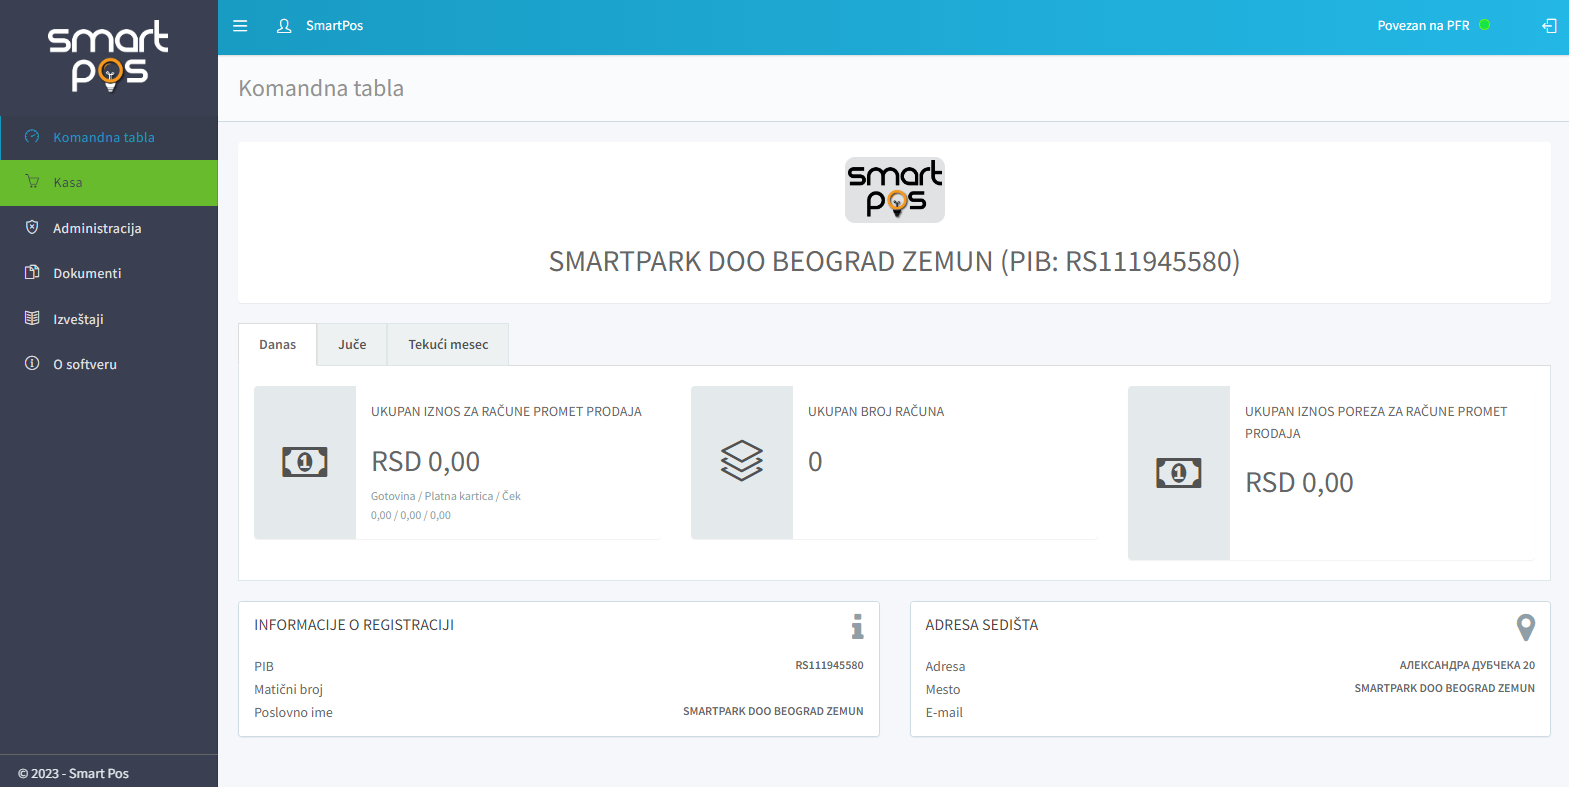
Task: Click the RSD 0,00 promet prodaja amount
Action: coord(426,461)
